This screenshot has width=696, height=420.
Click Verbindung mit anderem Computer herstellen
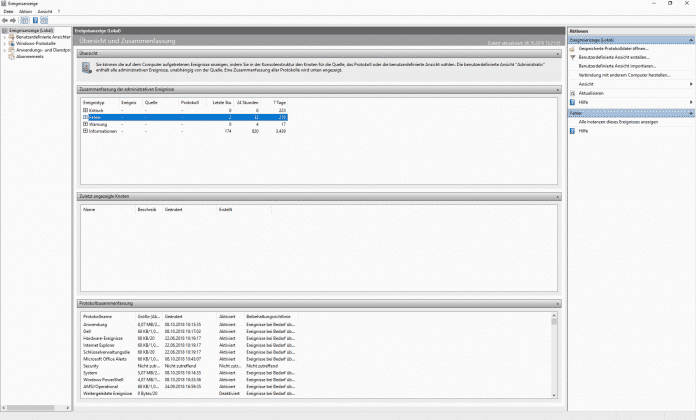click(622, 75)
